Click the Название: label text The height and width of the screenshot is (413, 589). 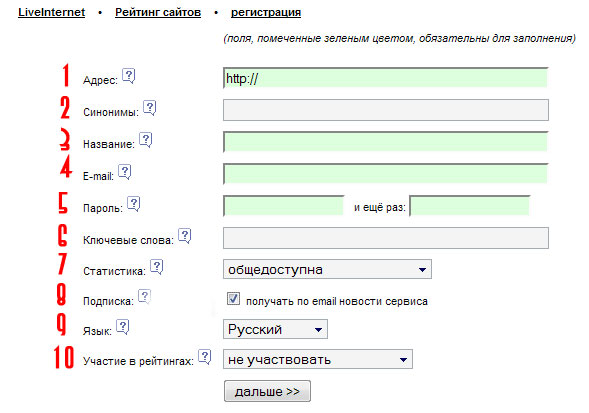click(x=109, y=144)
